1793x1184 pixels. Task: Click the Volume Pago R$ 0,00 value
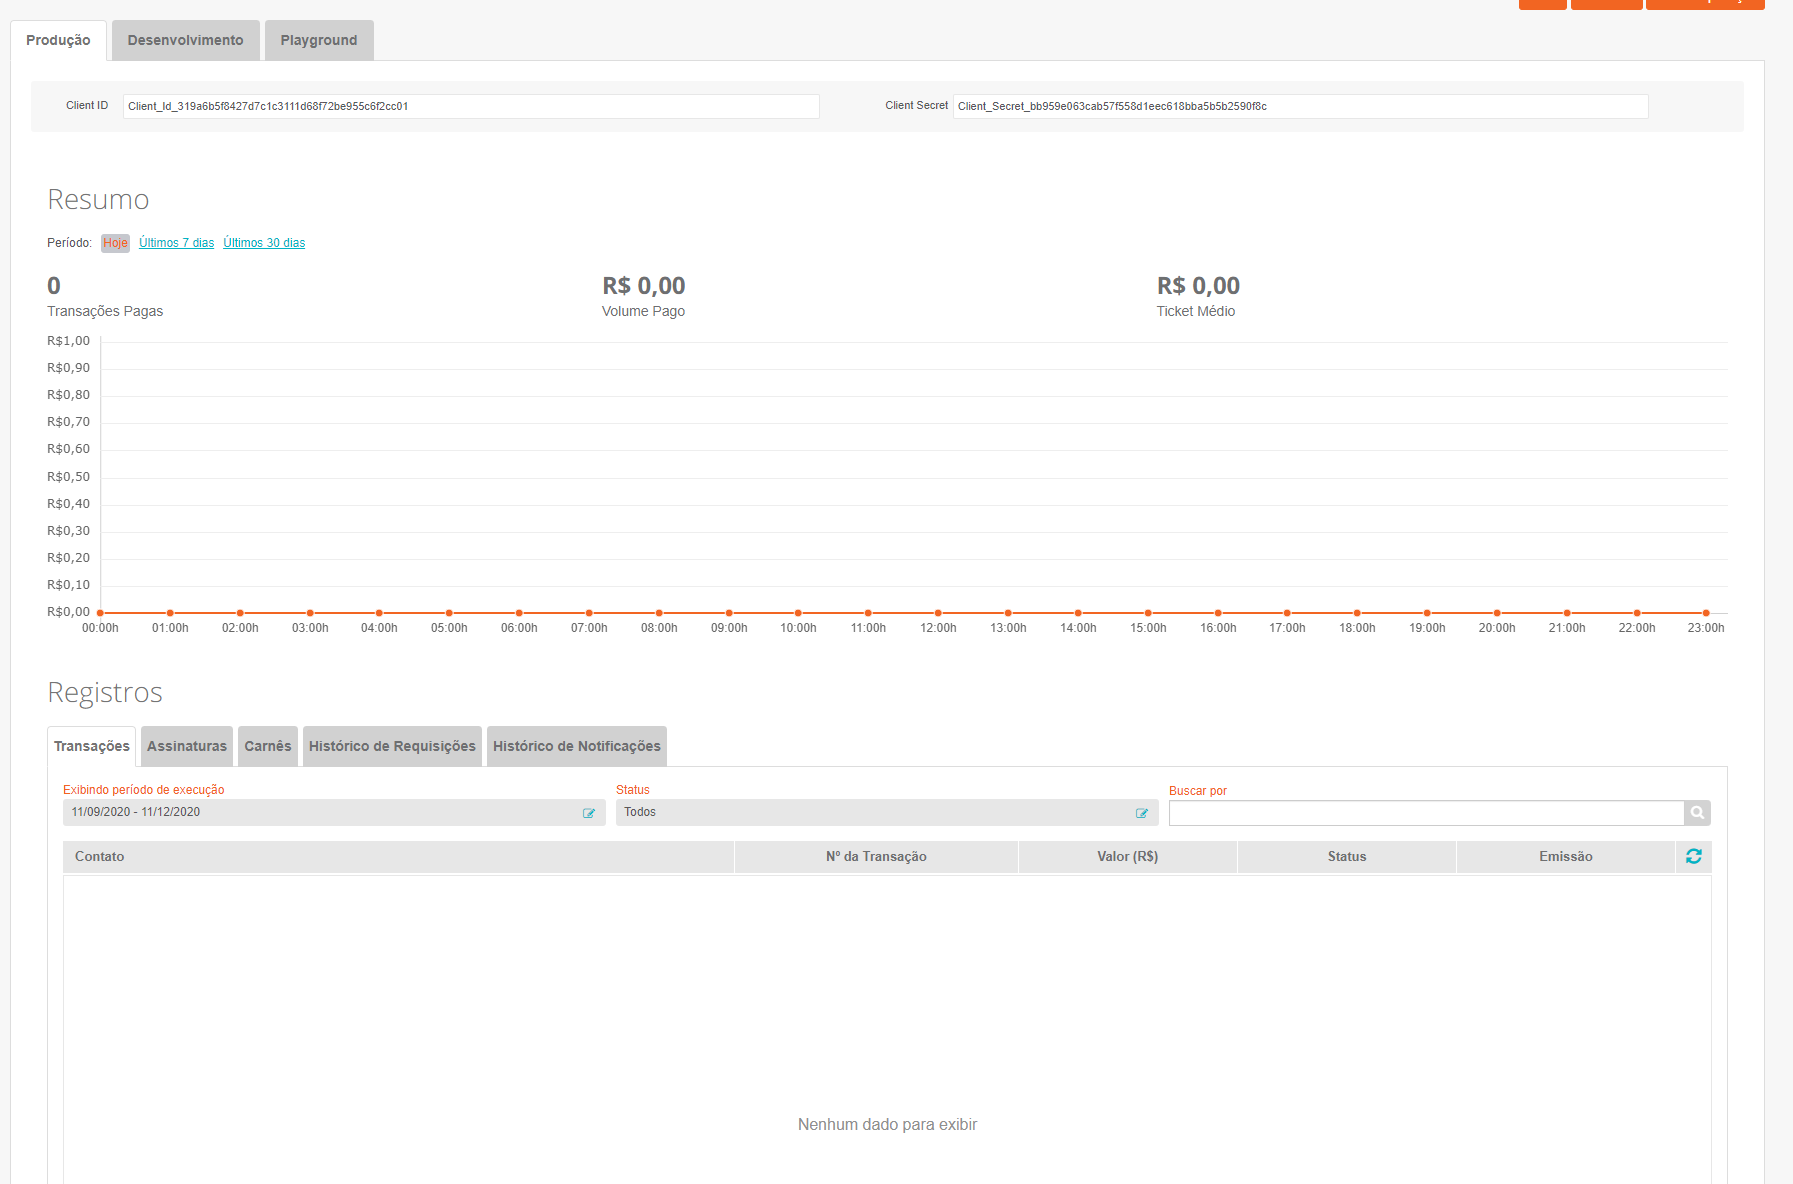click(644, 286)
